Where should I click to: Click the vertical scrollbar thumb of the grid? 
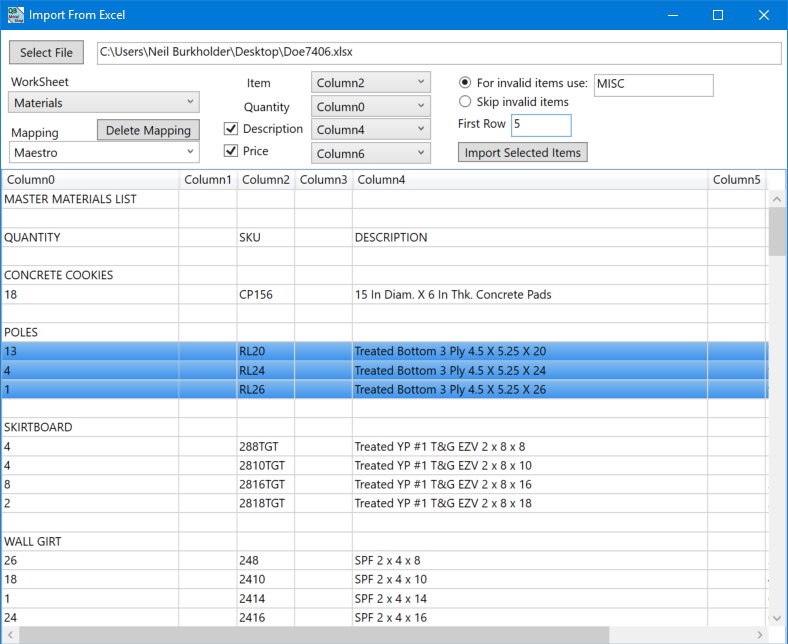point(777,230)
